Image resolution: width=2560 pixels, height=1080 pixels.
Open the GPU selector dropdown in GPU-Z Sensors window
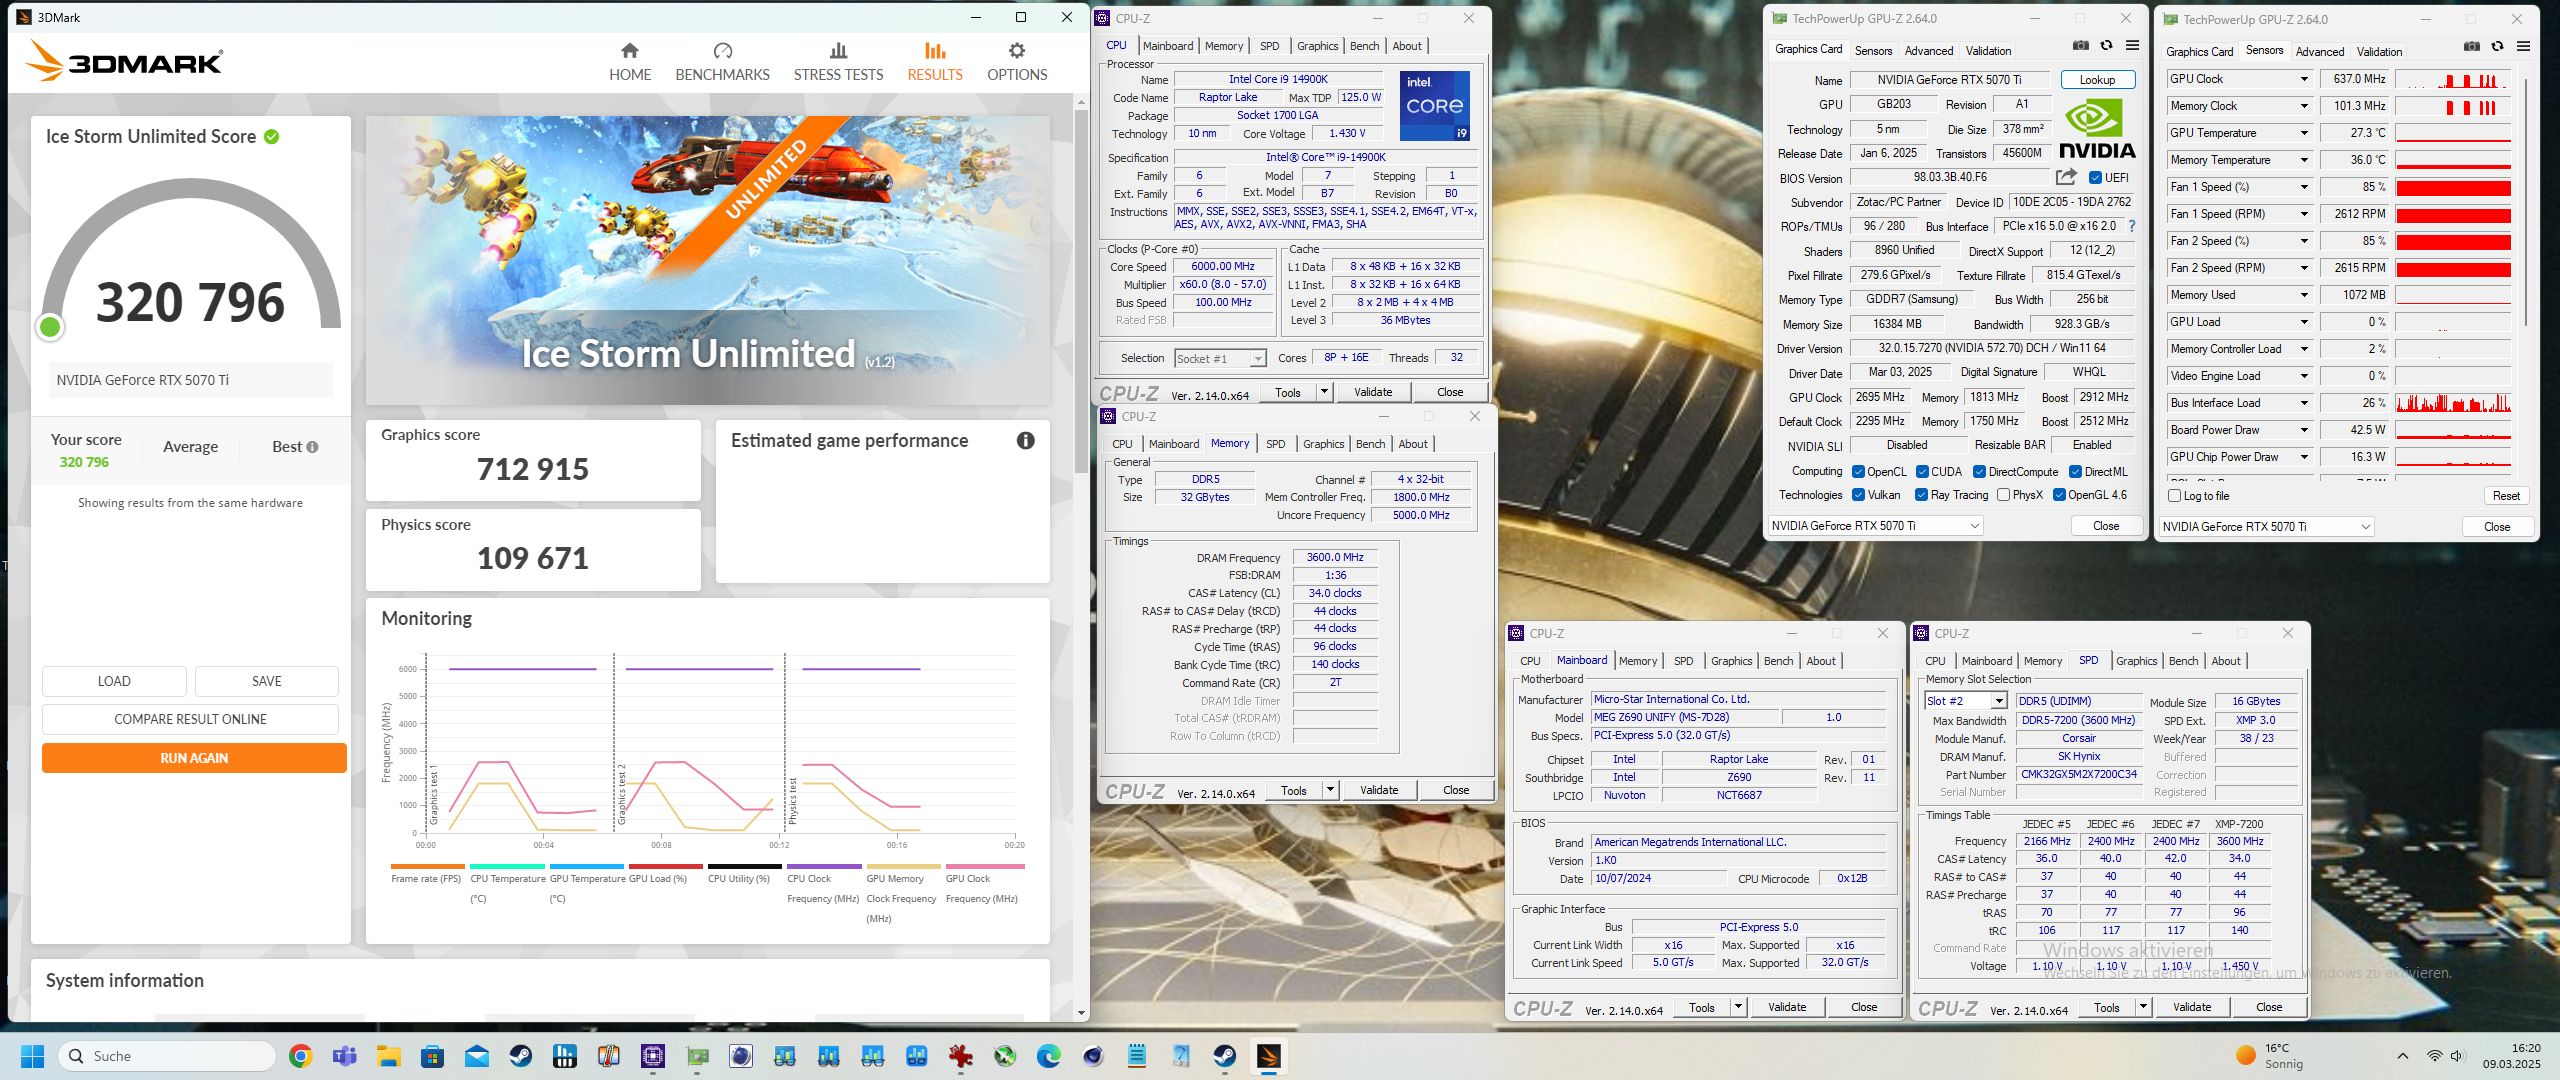pos(2266,527)
